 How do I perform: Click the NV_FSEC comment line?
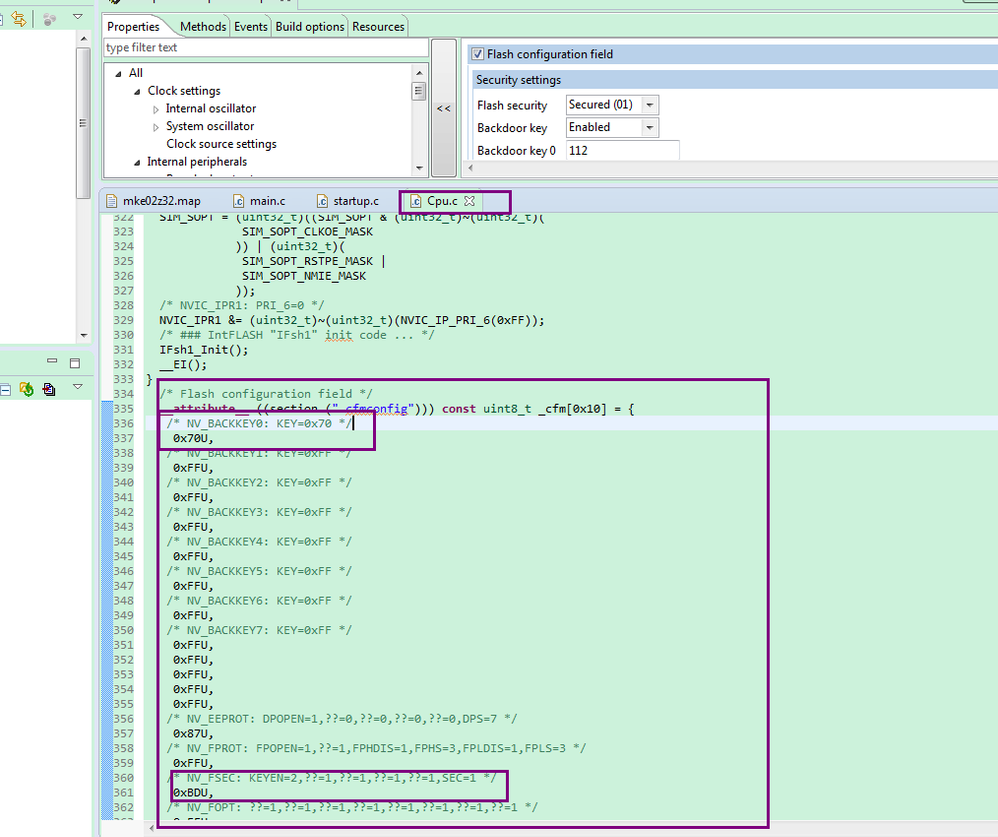point(332,778)
